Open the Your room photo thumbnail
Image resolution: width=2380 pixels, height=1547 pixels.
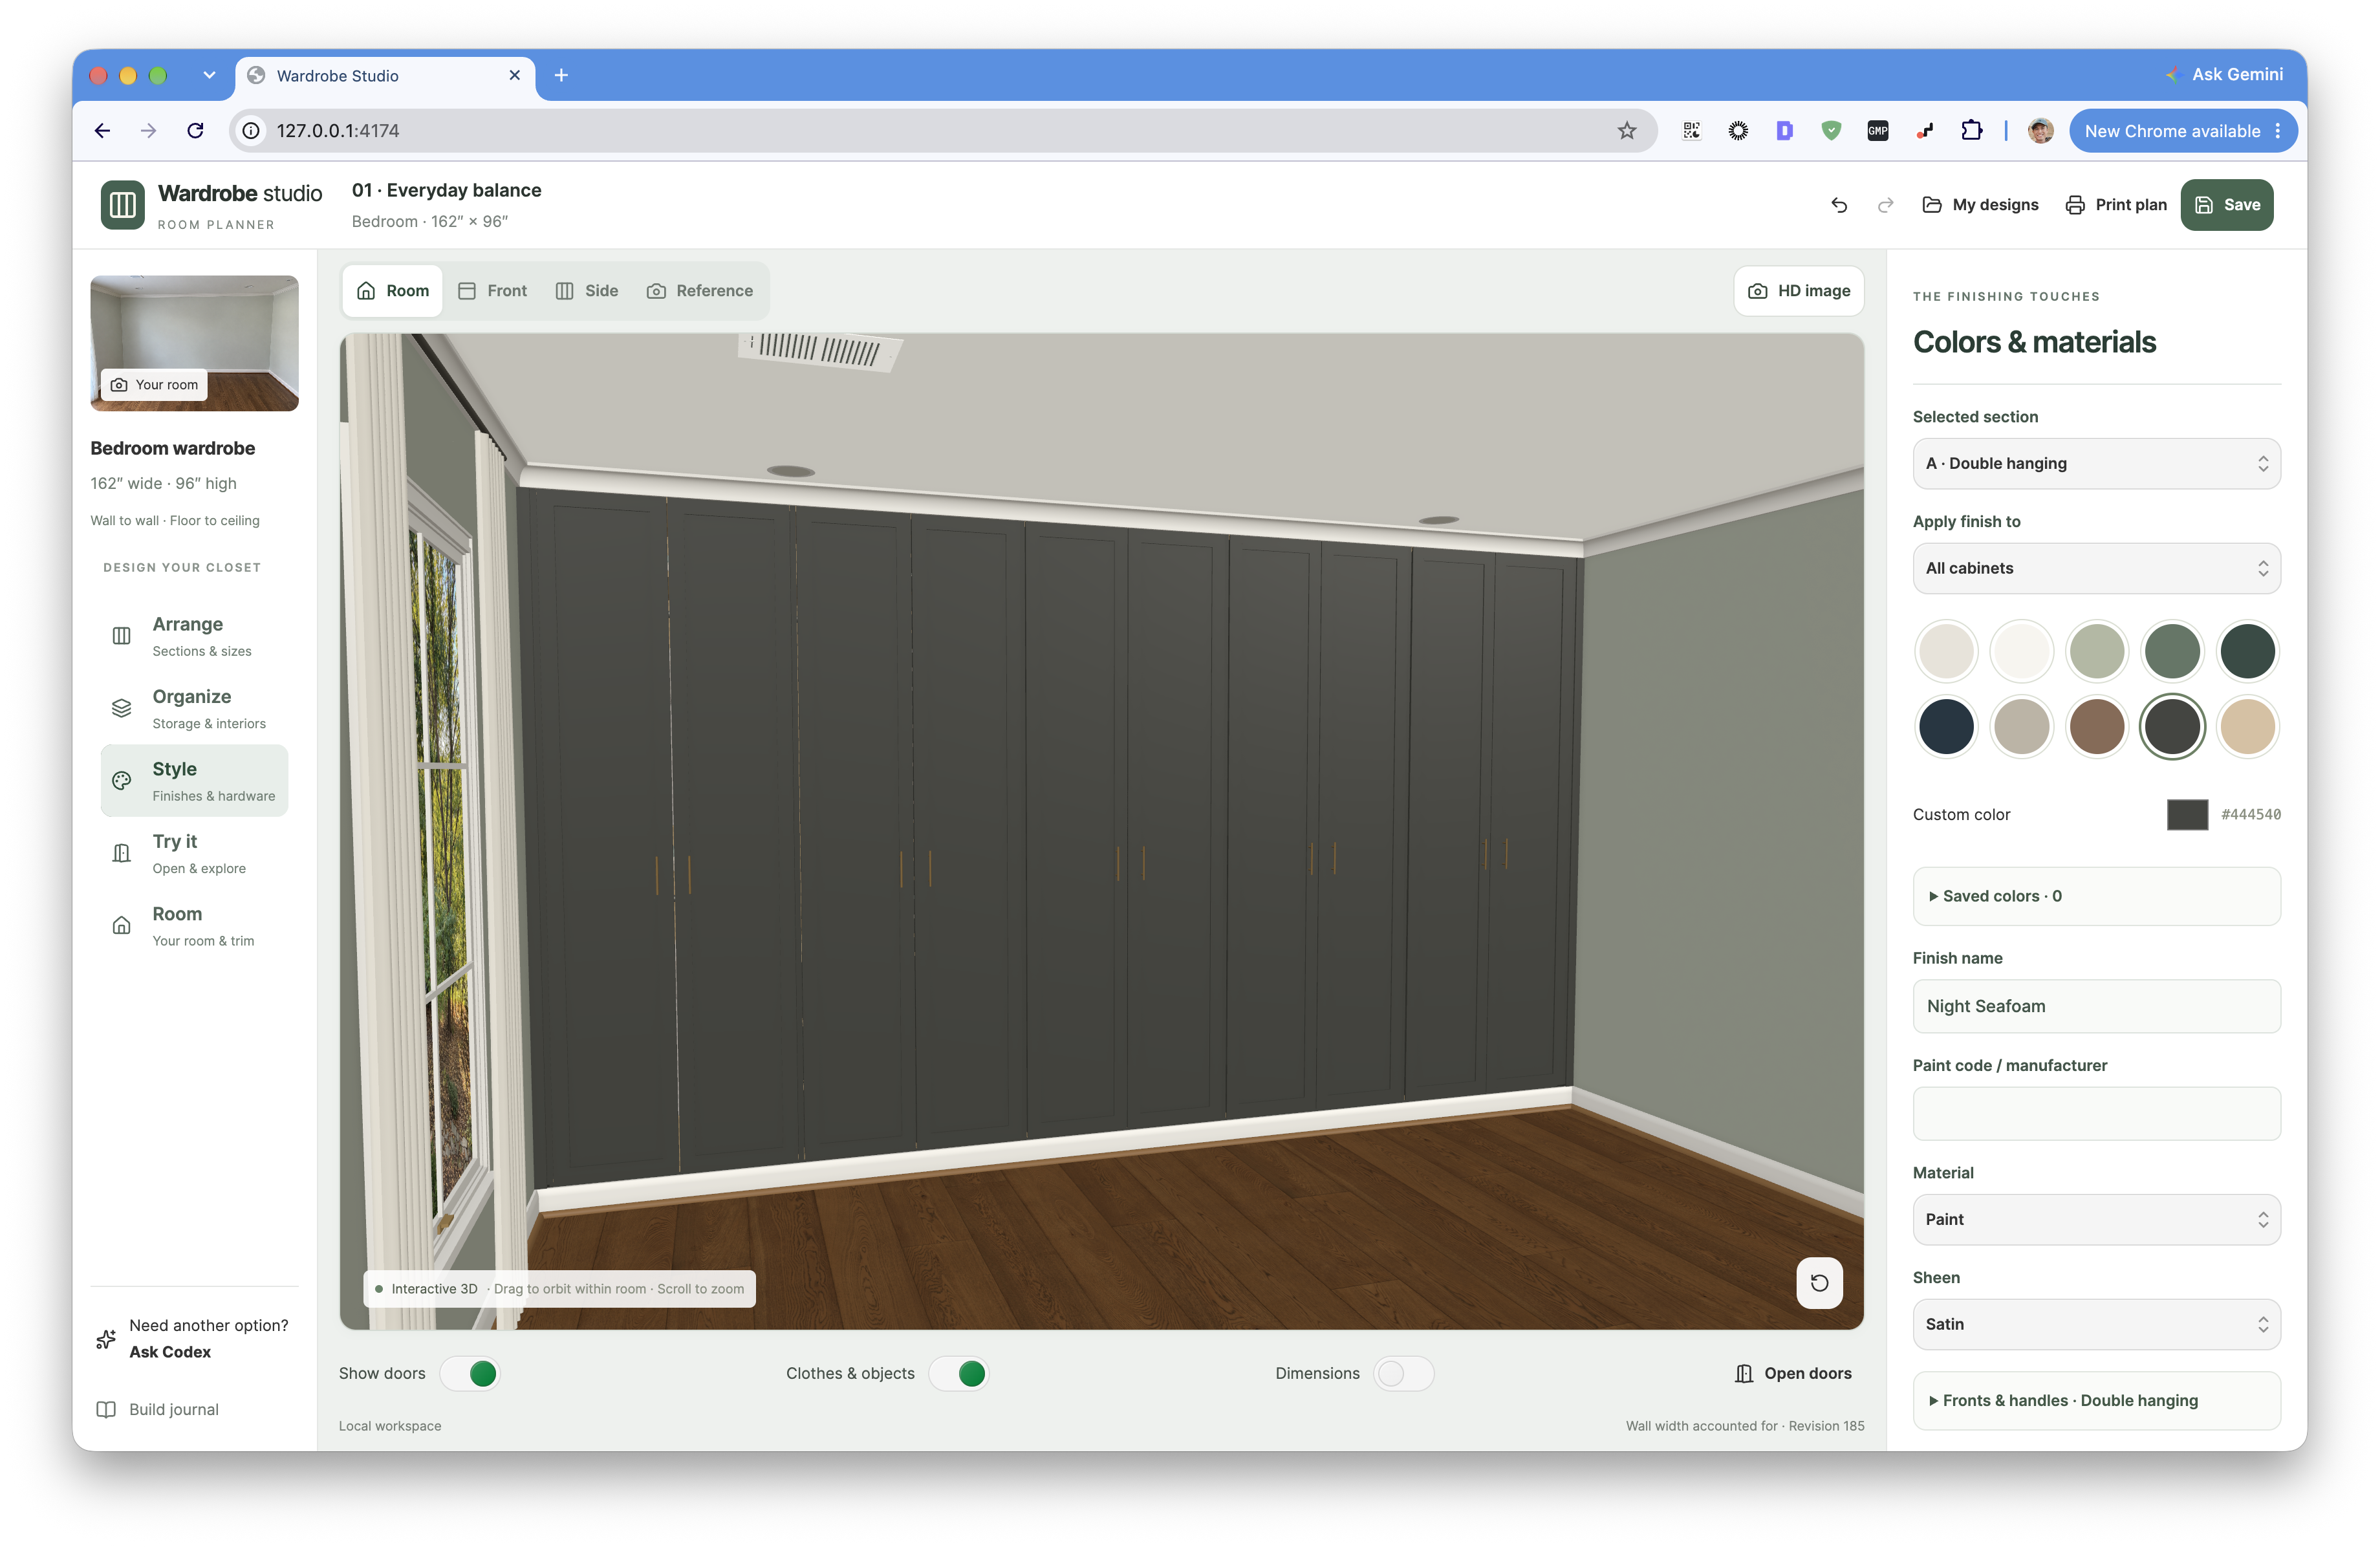(x=194, y=344)
